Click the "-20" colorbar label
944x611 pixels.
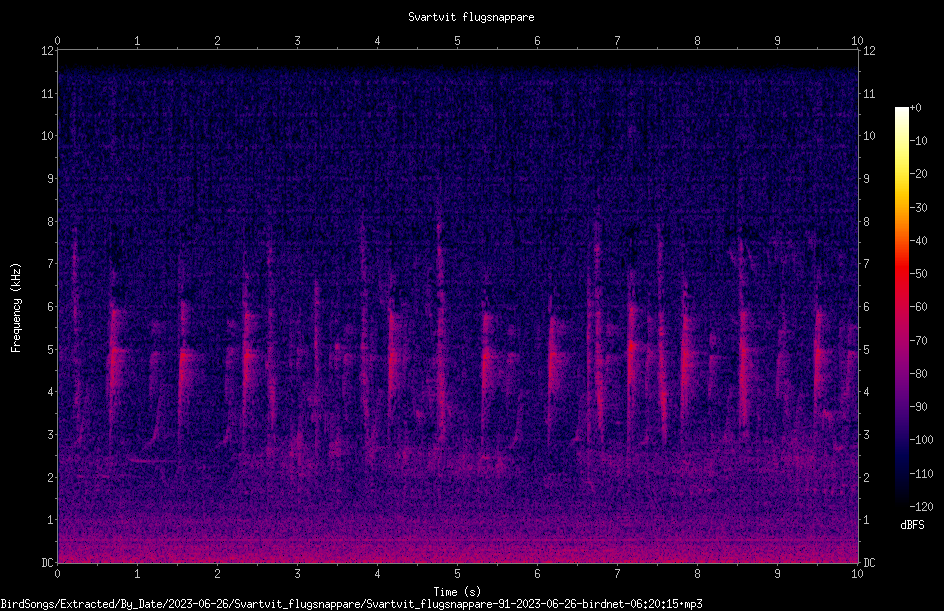pos(918,174)
